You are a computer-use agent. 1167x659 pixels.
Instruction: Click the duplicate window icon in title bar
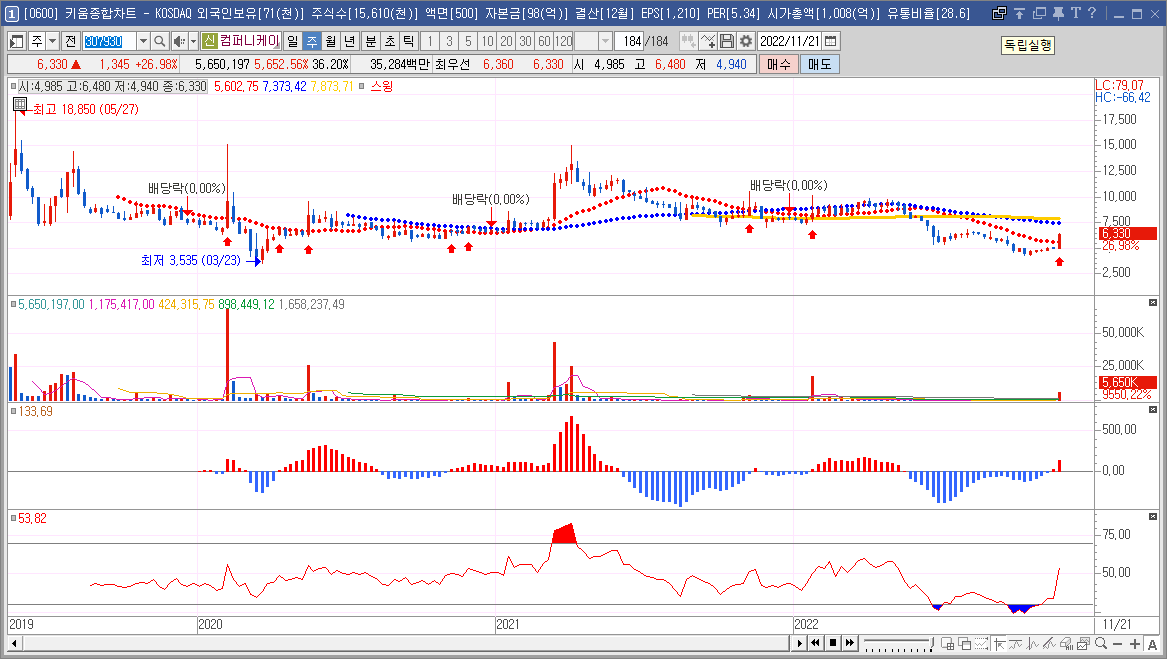coord(1039,13)
